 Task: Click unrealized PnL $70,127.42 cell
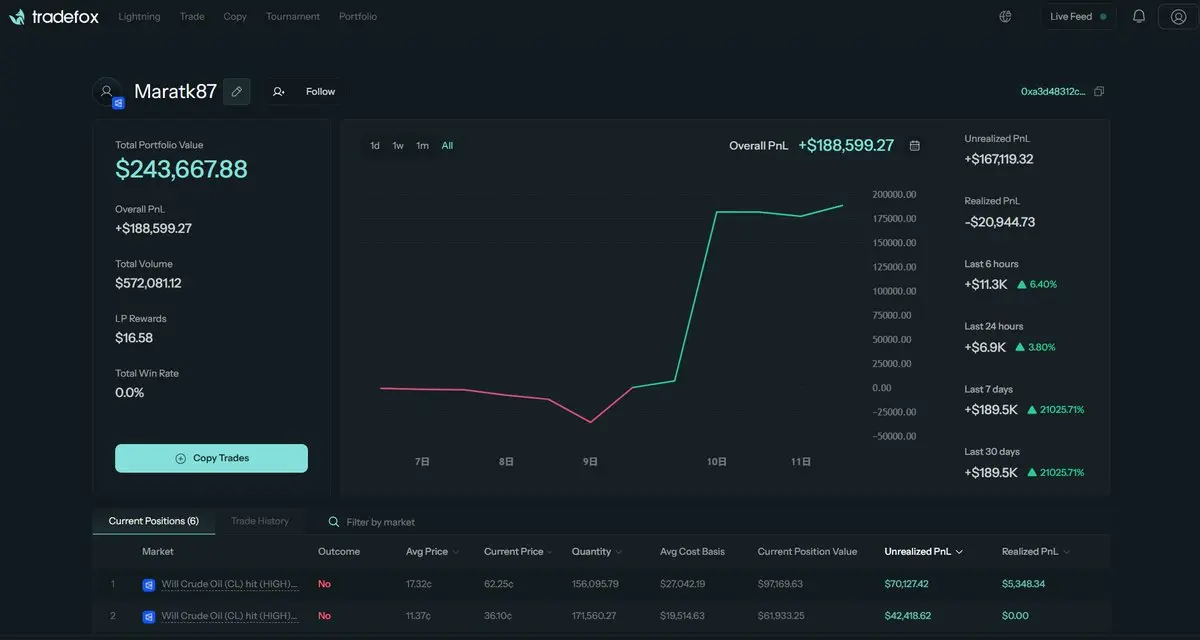(907, 584)
